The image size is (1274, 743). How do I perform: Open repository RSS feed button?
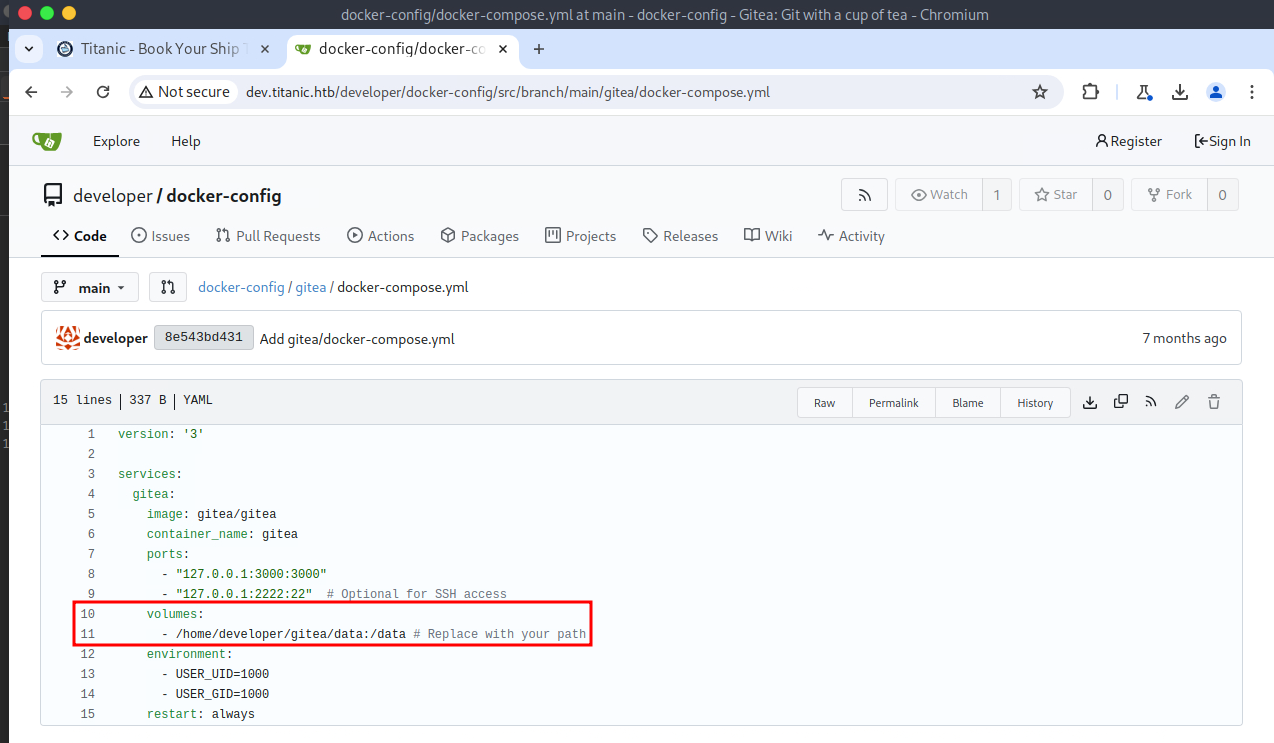[864, 195]
